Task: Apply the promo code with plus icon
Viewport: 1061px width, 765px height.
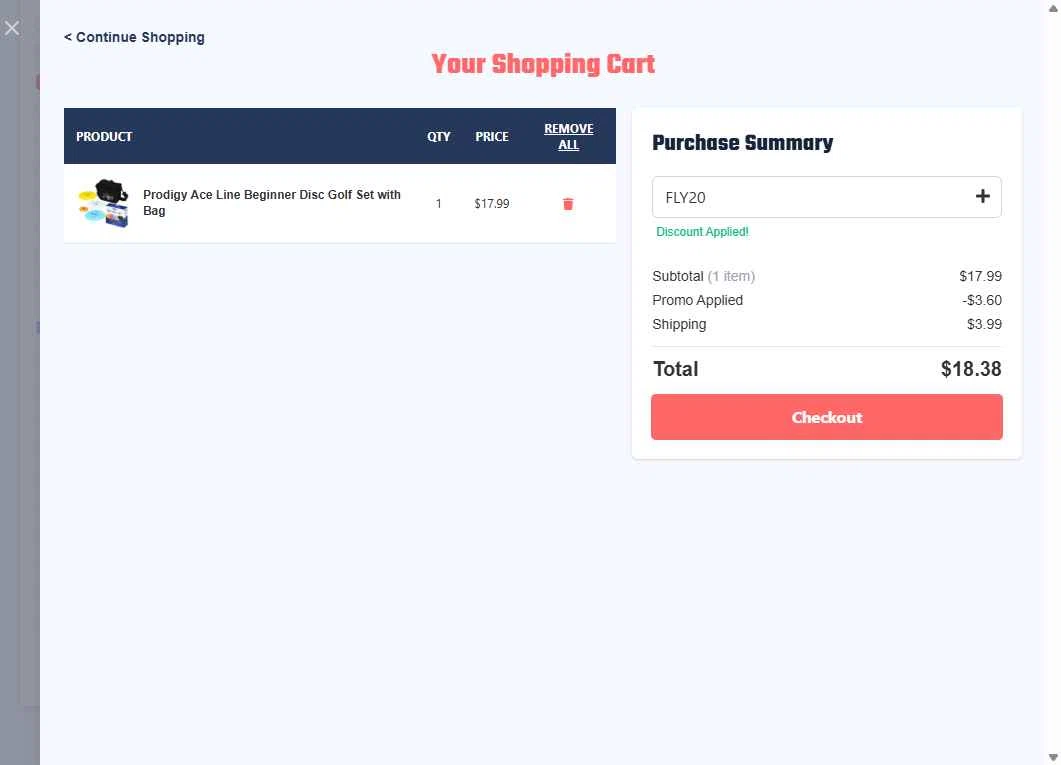Action: pos(983,197)
